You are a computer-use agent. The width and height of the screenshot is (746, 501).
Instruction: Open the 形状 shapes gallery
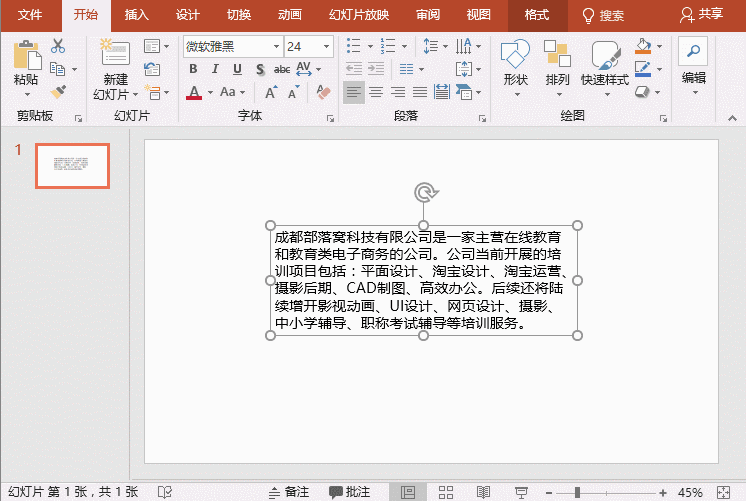[x=516, y=68]
